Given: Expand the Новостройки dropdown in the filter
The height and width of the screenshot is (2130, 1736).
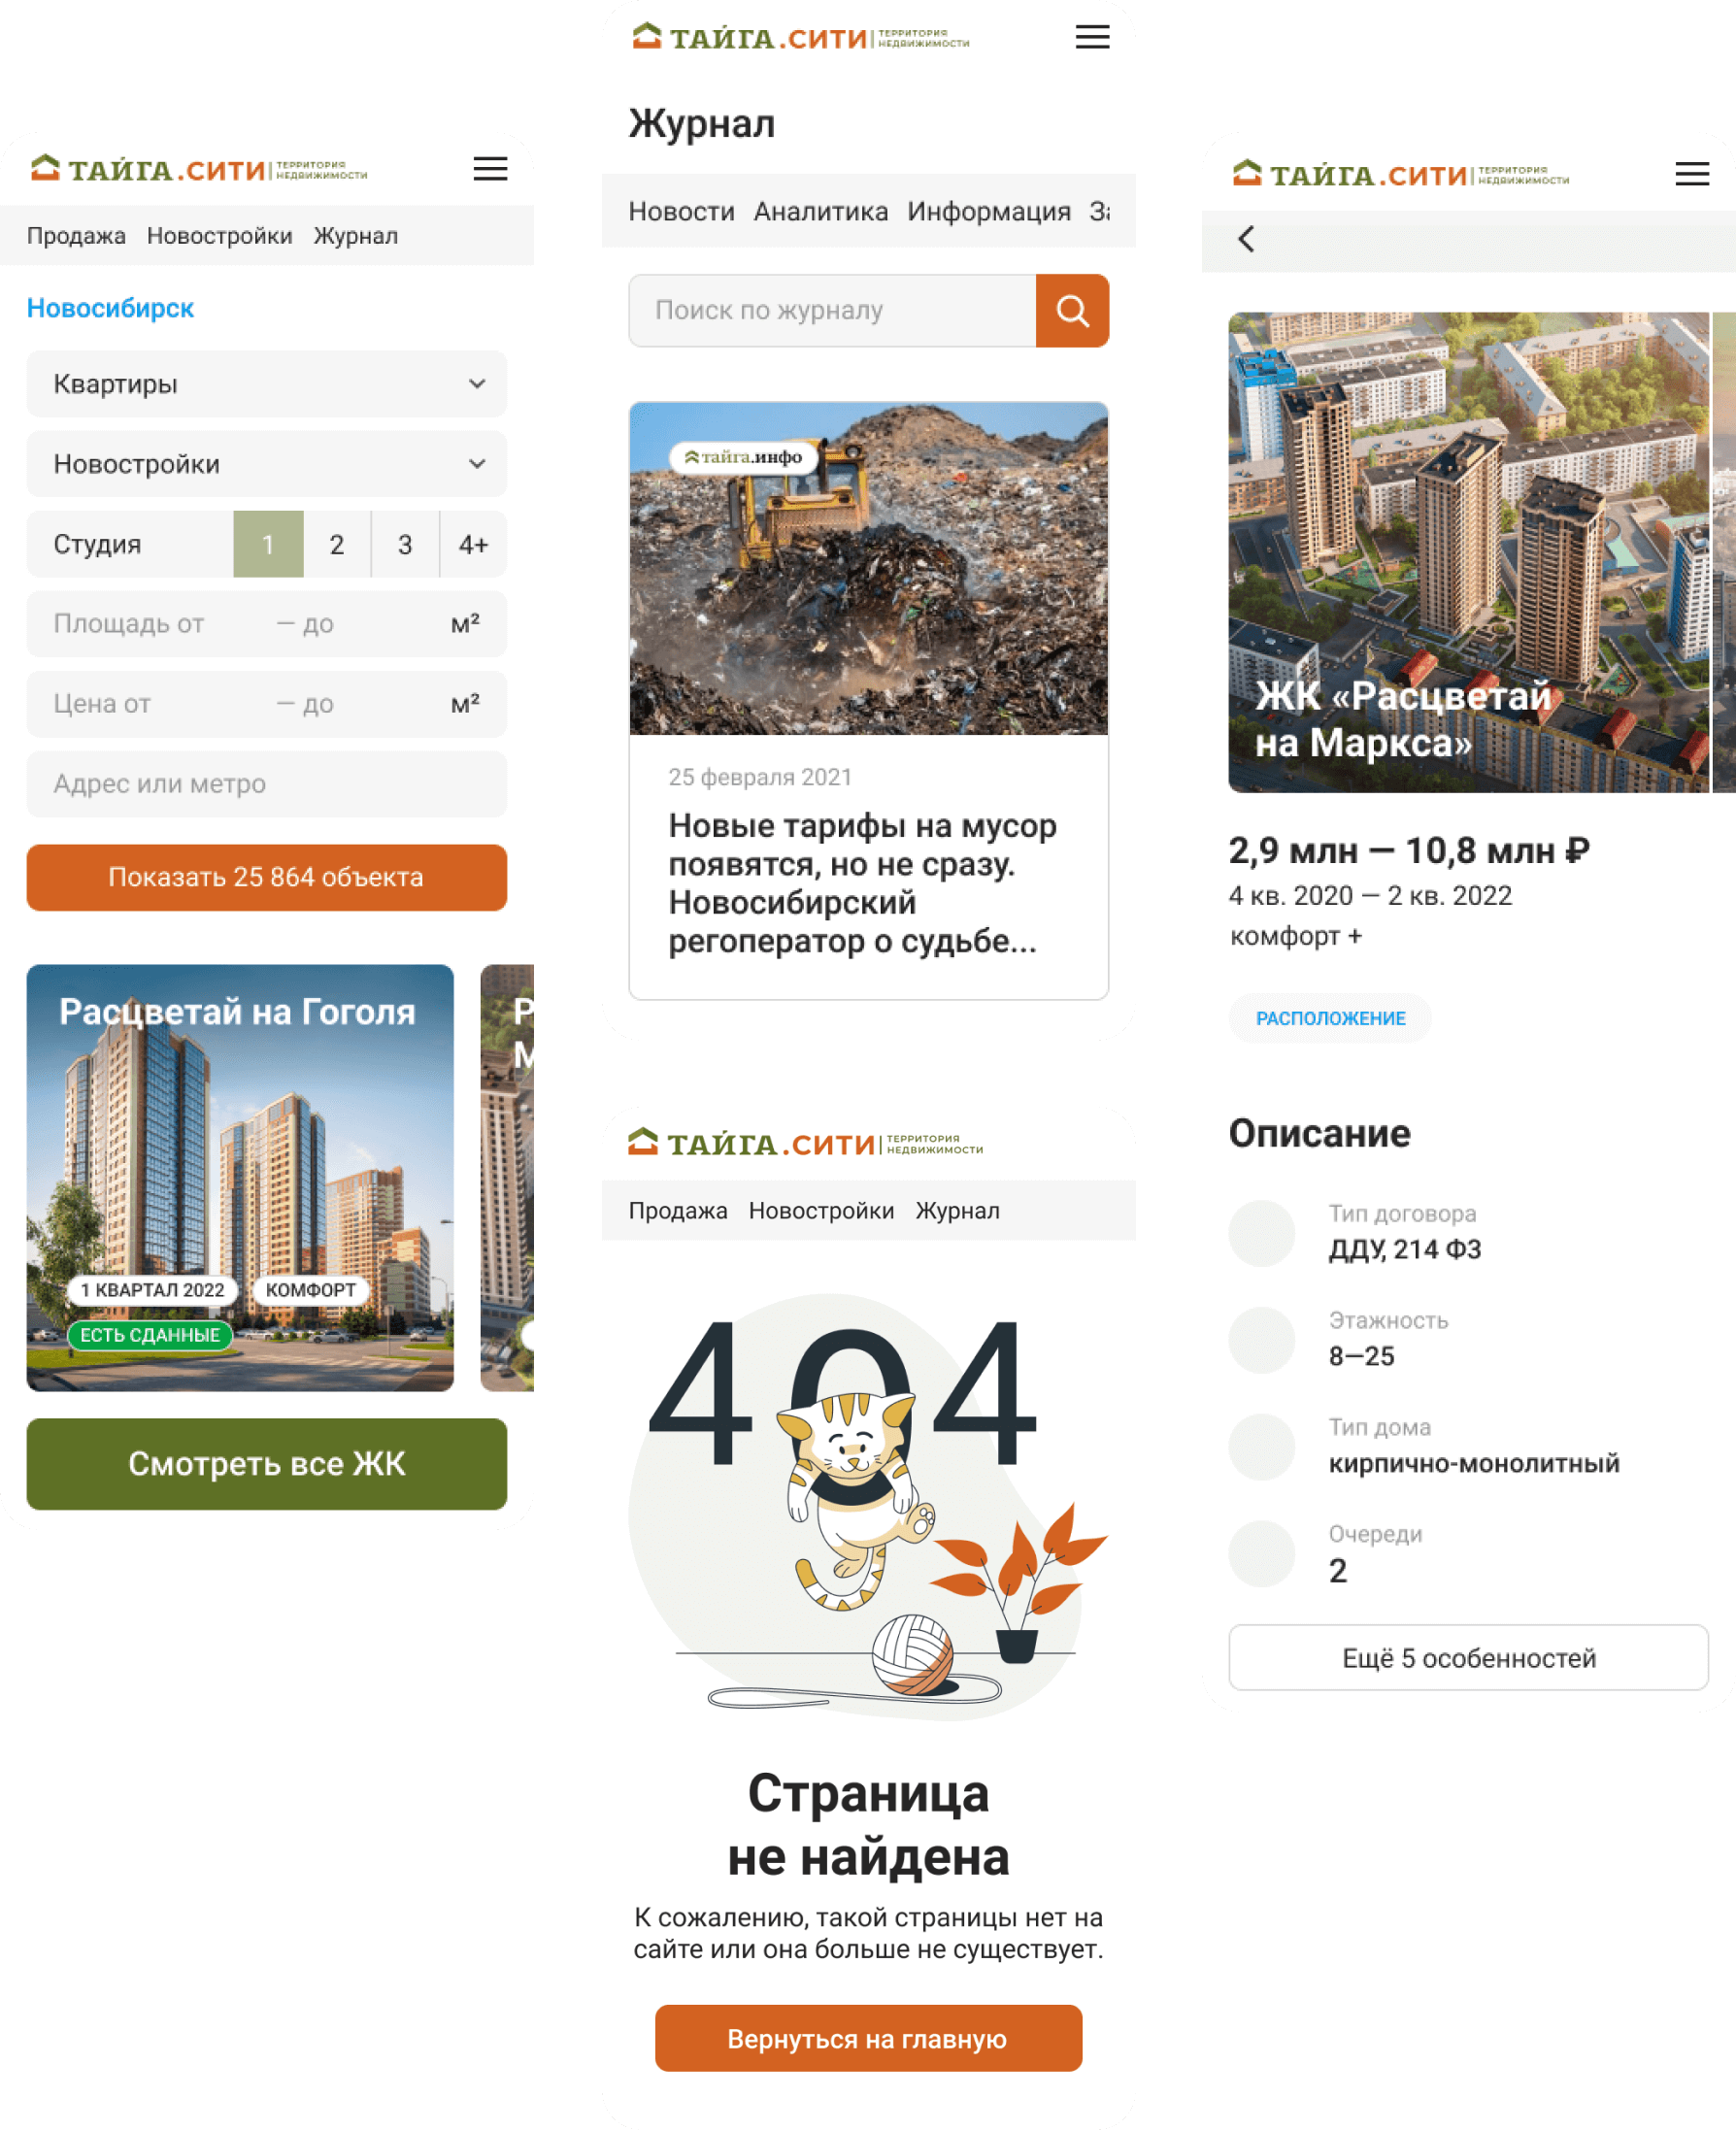Looking at the screenshot, I should click(267, 464).
